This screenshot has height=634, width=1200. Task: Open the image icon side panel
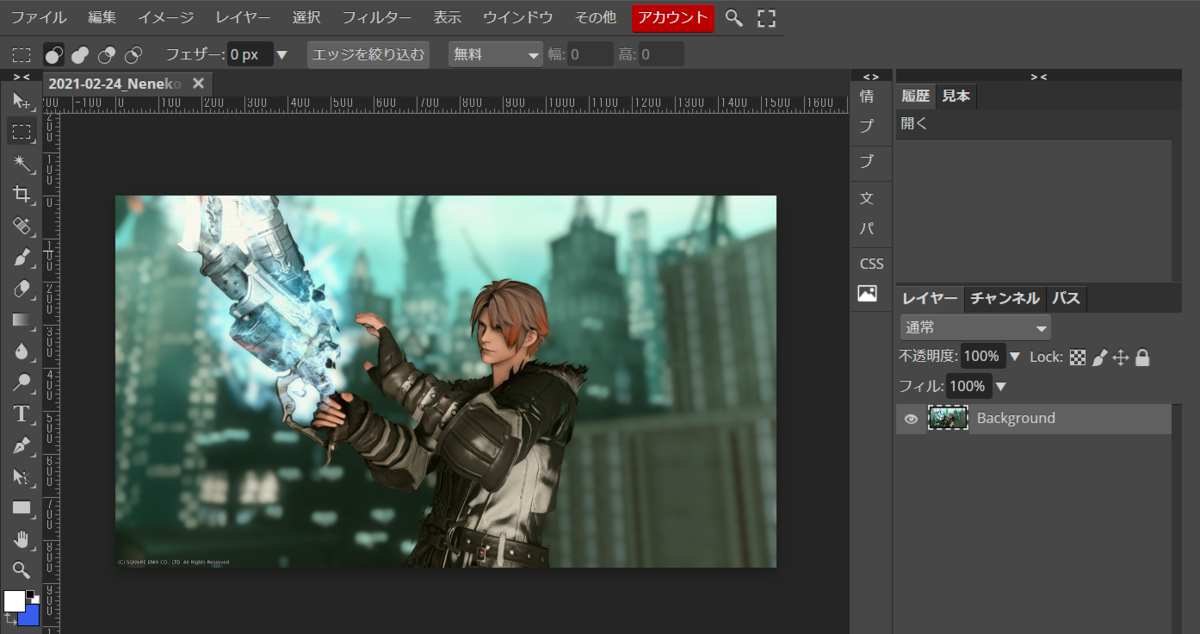[x=867, y=294]
